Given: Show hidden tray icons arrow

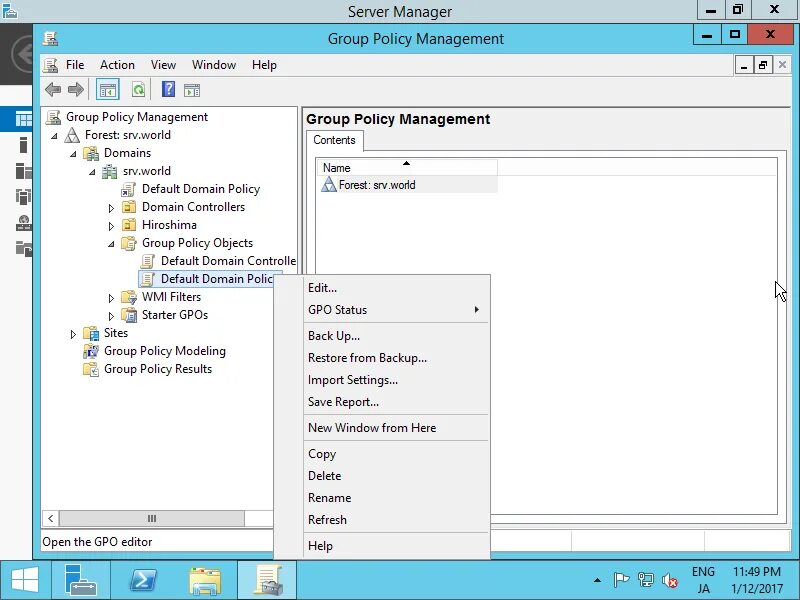Looking at the screenshot, I should click(x=597, y=580).
